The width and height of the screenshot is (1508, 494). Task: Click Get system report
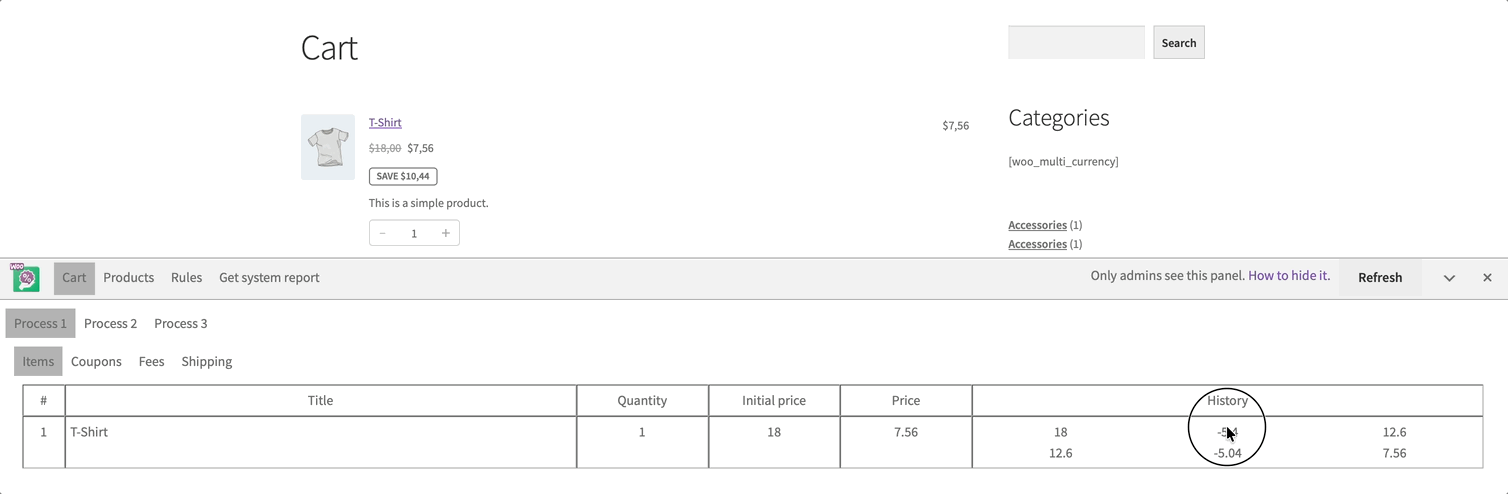pyautogui.click(x=269, y=278)
